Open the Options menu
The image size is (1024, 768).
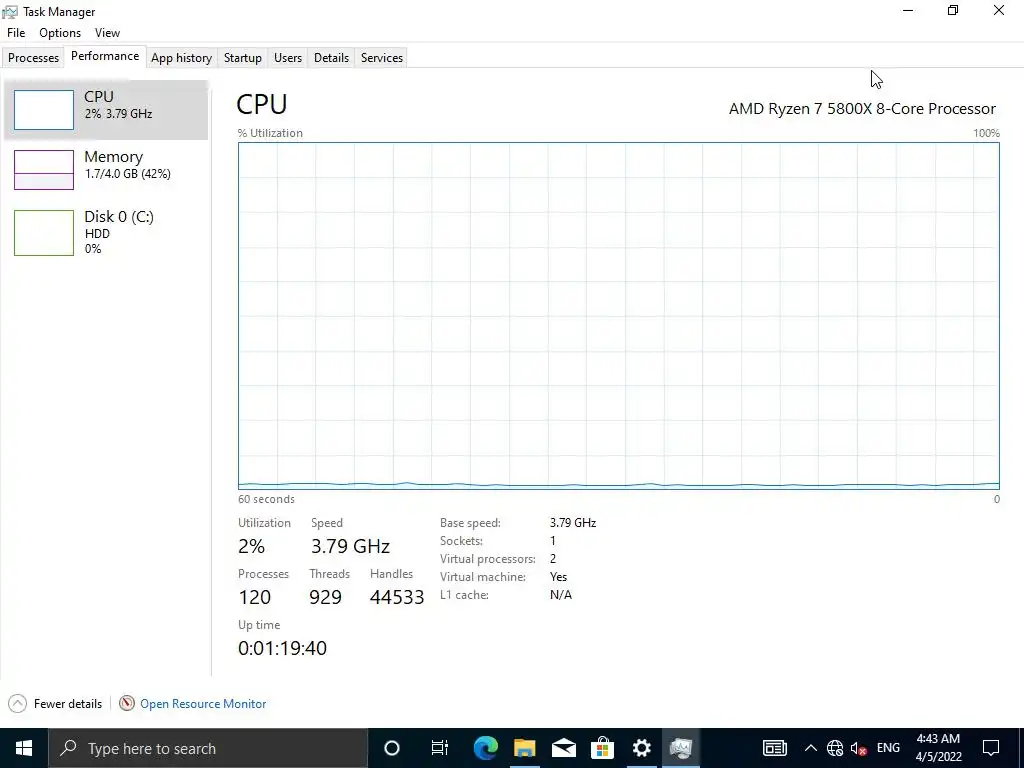(60, 33)
